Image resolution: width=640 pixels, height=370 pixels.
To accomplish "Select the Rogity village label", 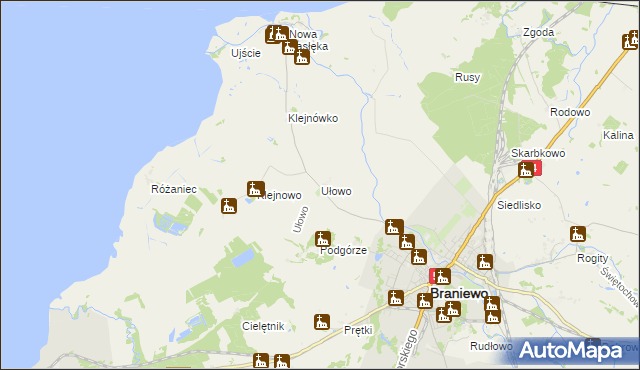I will [x=593, y=258].
